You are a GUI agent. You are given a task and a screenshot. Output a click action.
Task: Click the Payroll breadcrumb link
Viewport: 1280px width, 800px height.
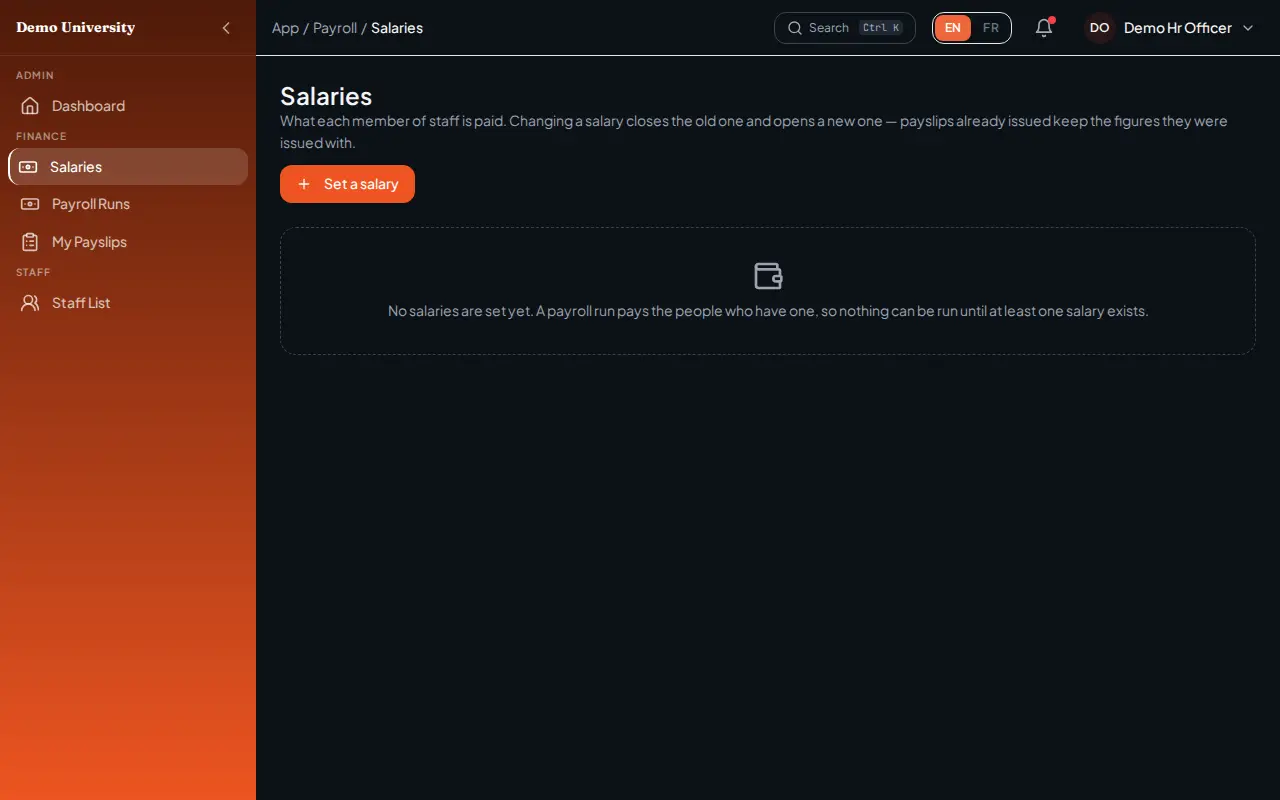click(335, 28)
